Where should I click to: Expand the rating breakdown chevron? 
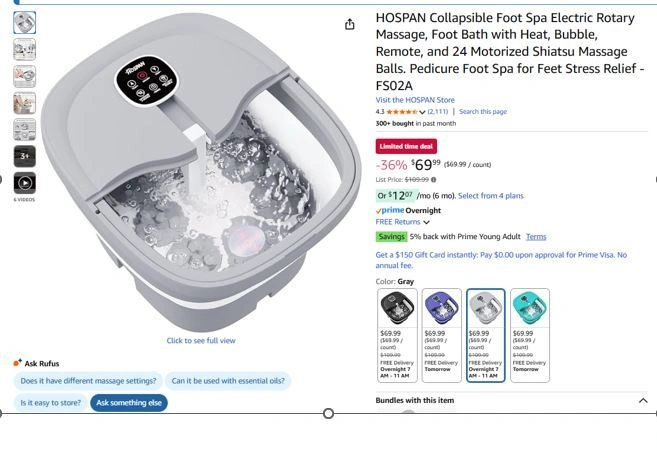[x=422, y=112]
